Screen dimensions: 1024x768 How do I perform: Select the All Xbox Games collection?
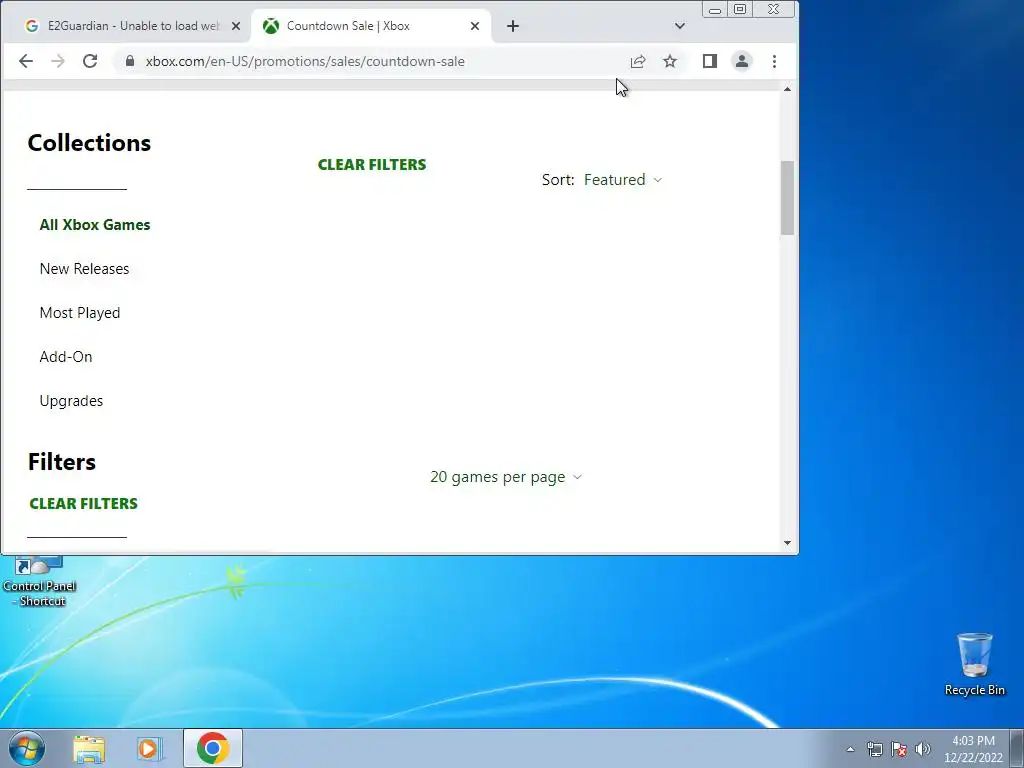click(95, 225)
